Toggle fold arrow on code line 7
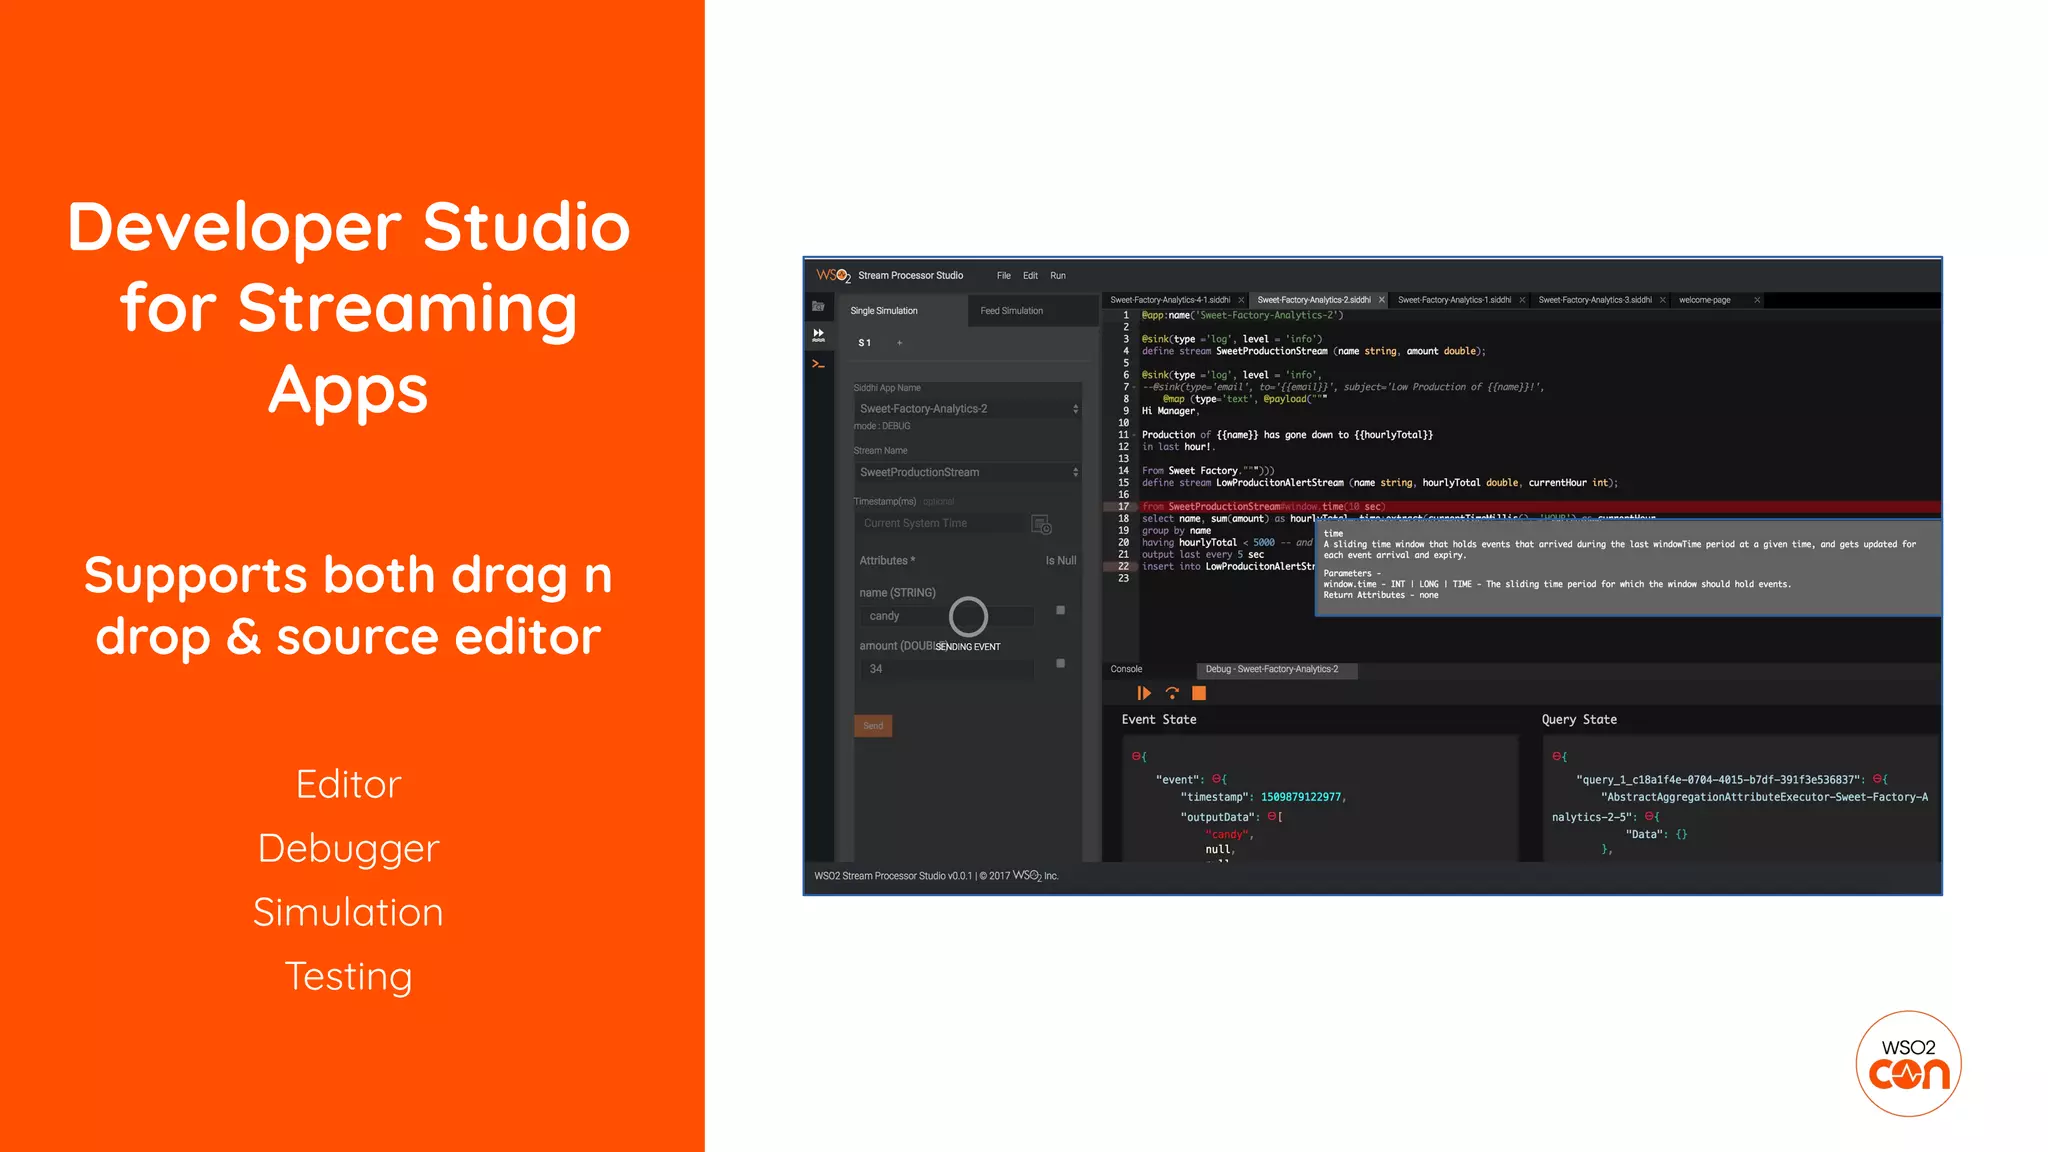Image resolution: width=2048 pixels, height=1152 pixels. point(1134,387)
